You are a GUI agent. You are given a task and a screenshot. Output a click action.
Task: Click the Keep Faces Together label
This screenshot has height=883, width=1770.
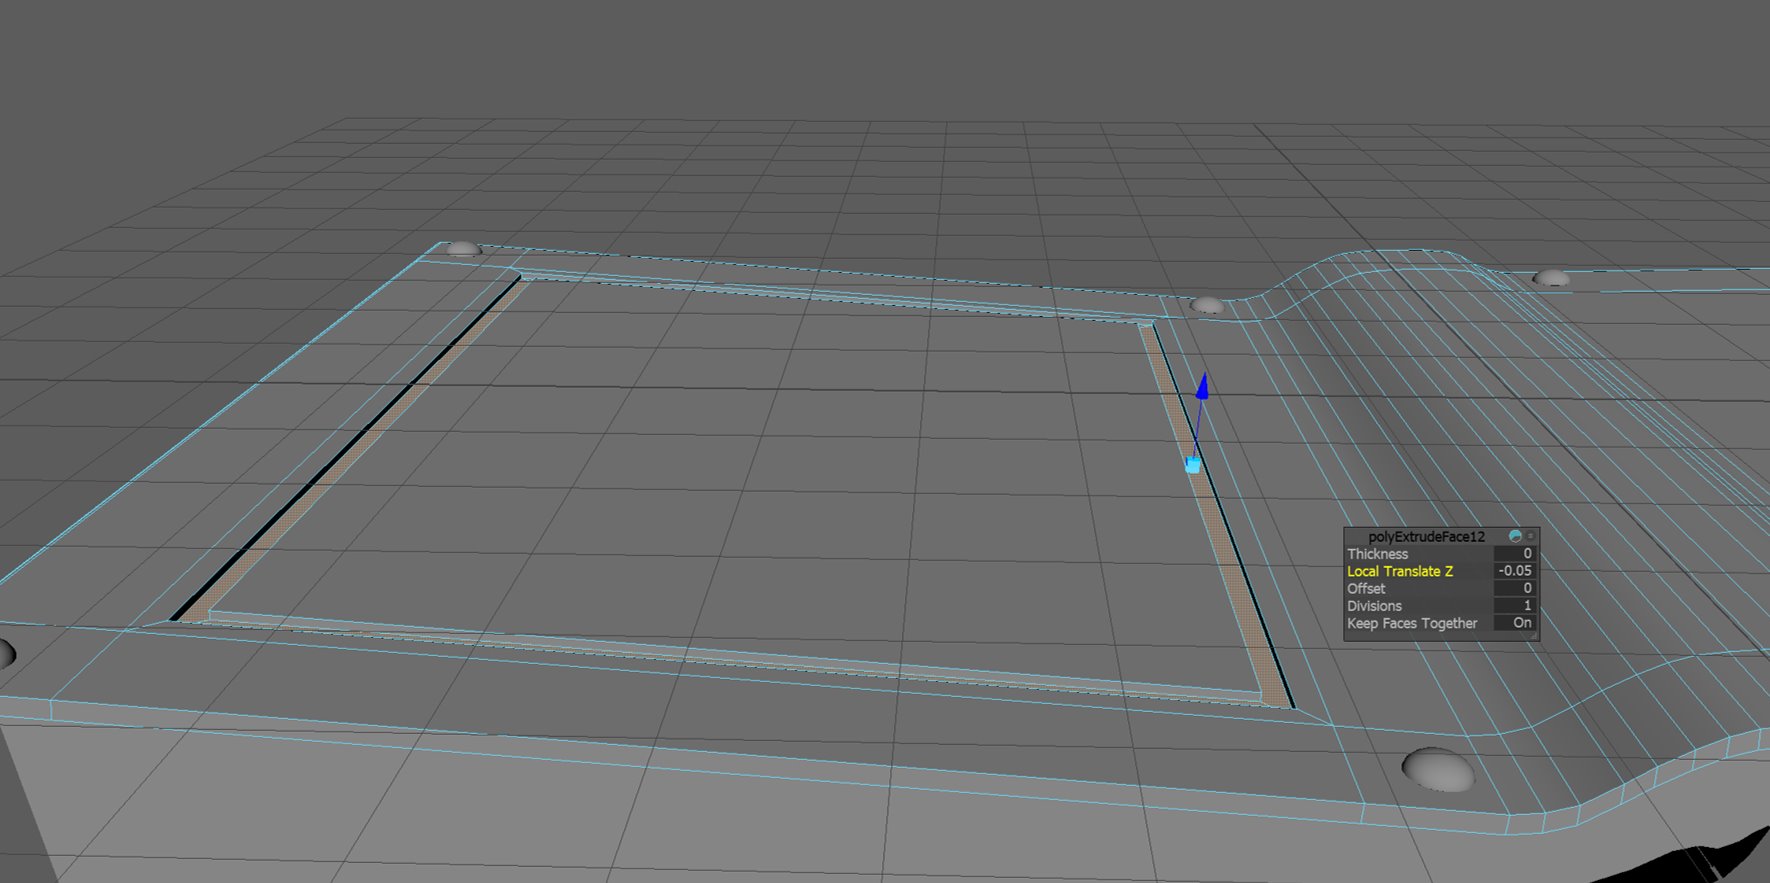pos(1411,623)
